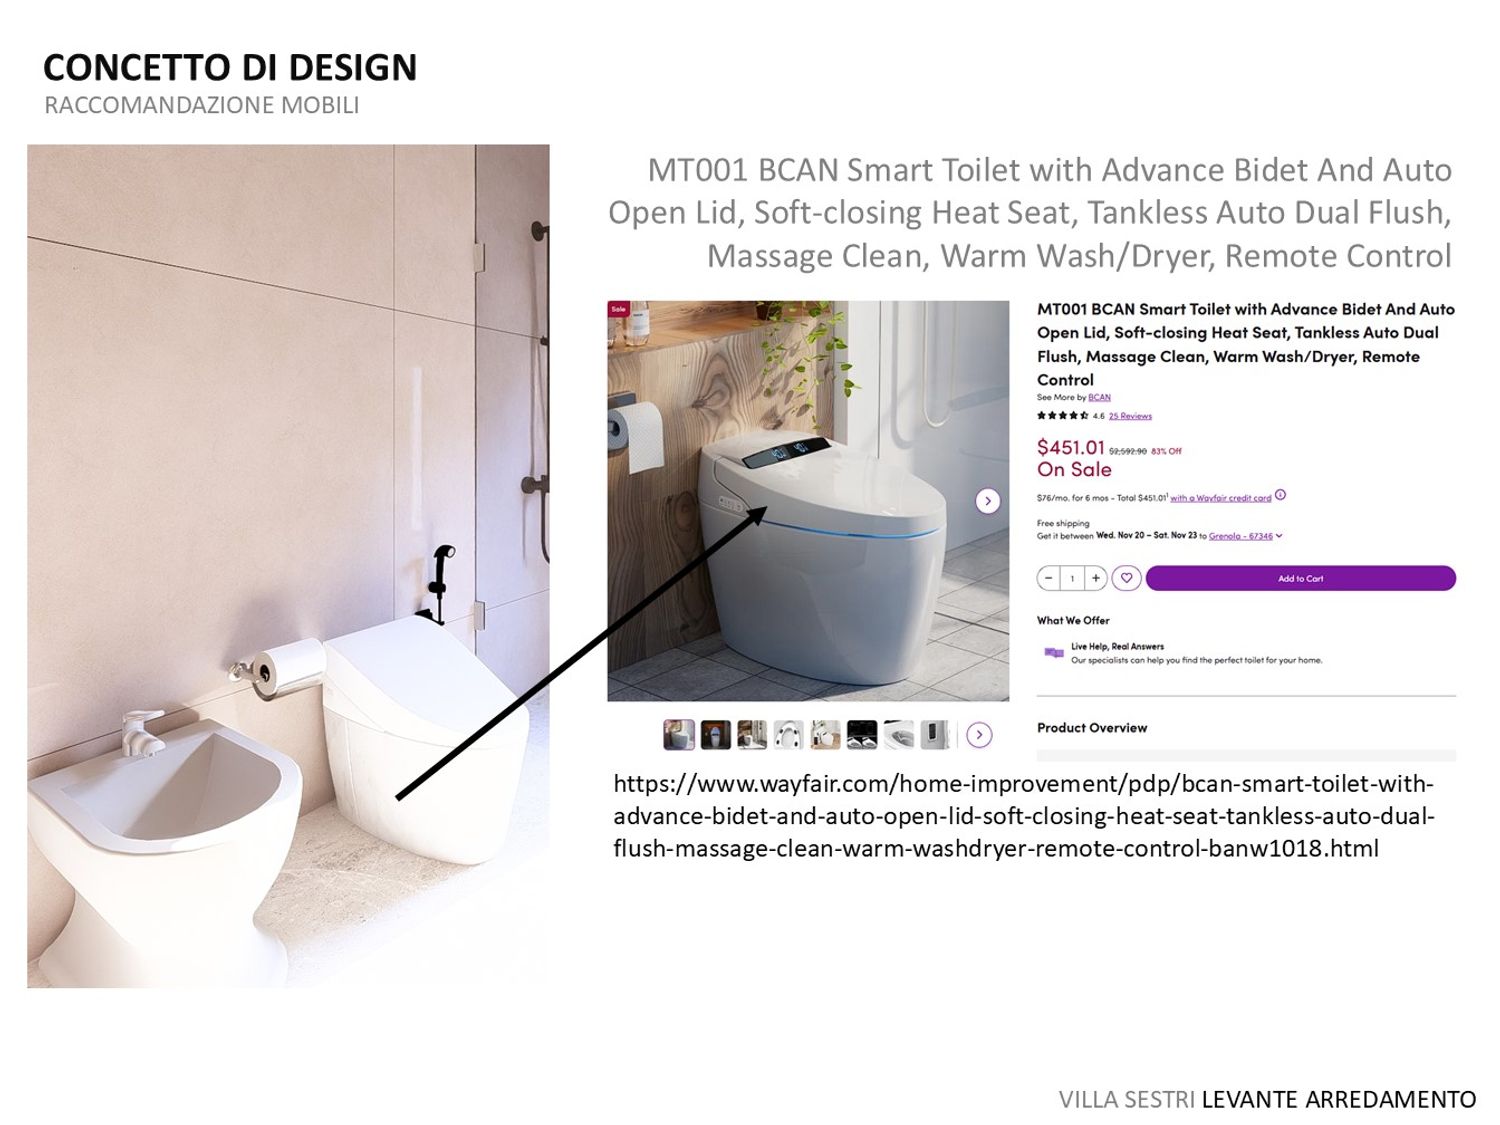The height and width of the screenshot is (1125, 1500).
Task: Click the quantity input field
Action: (1073, 578)
